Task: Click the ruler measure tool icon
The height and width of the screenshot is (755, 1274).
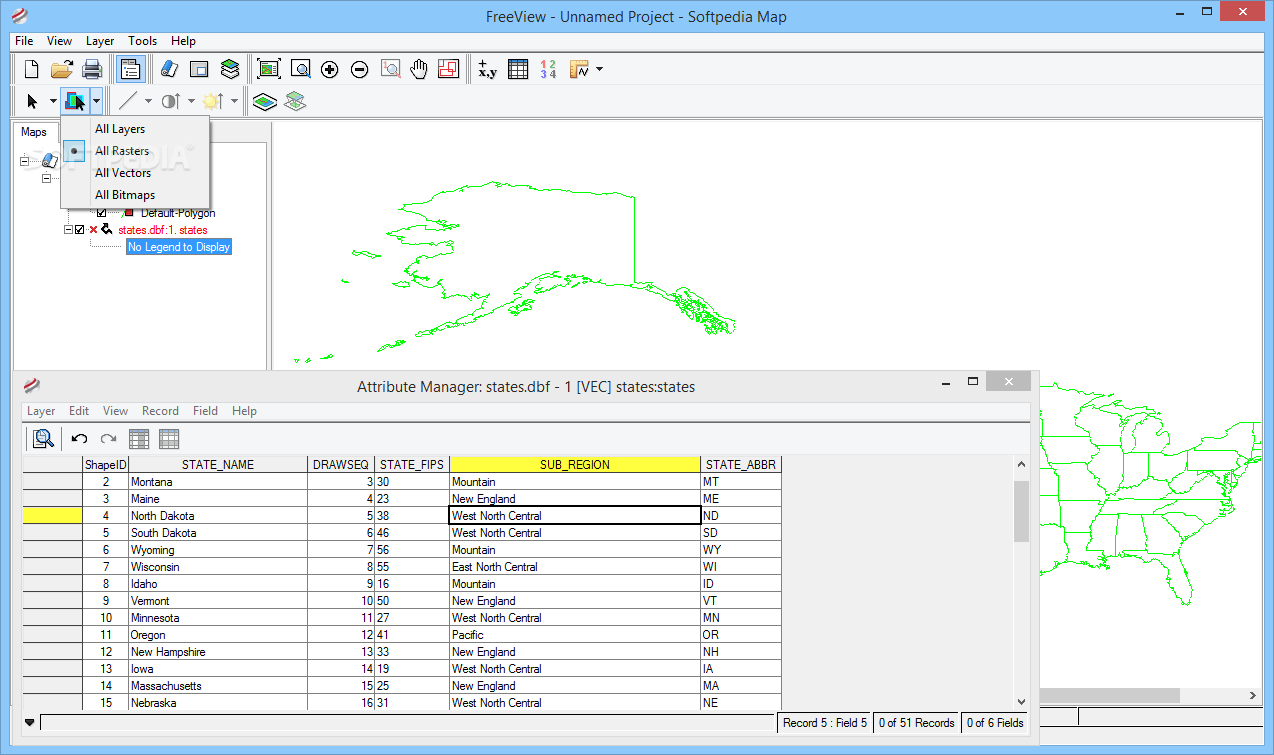Action: coord(579,69)
